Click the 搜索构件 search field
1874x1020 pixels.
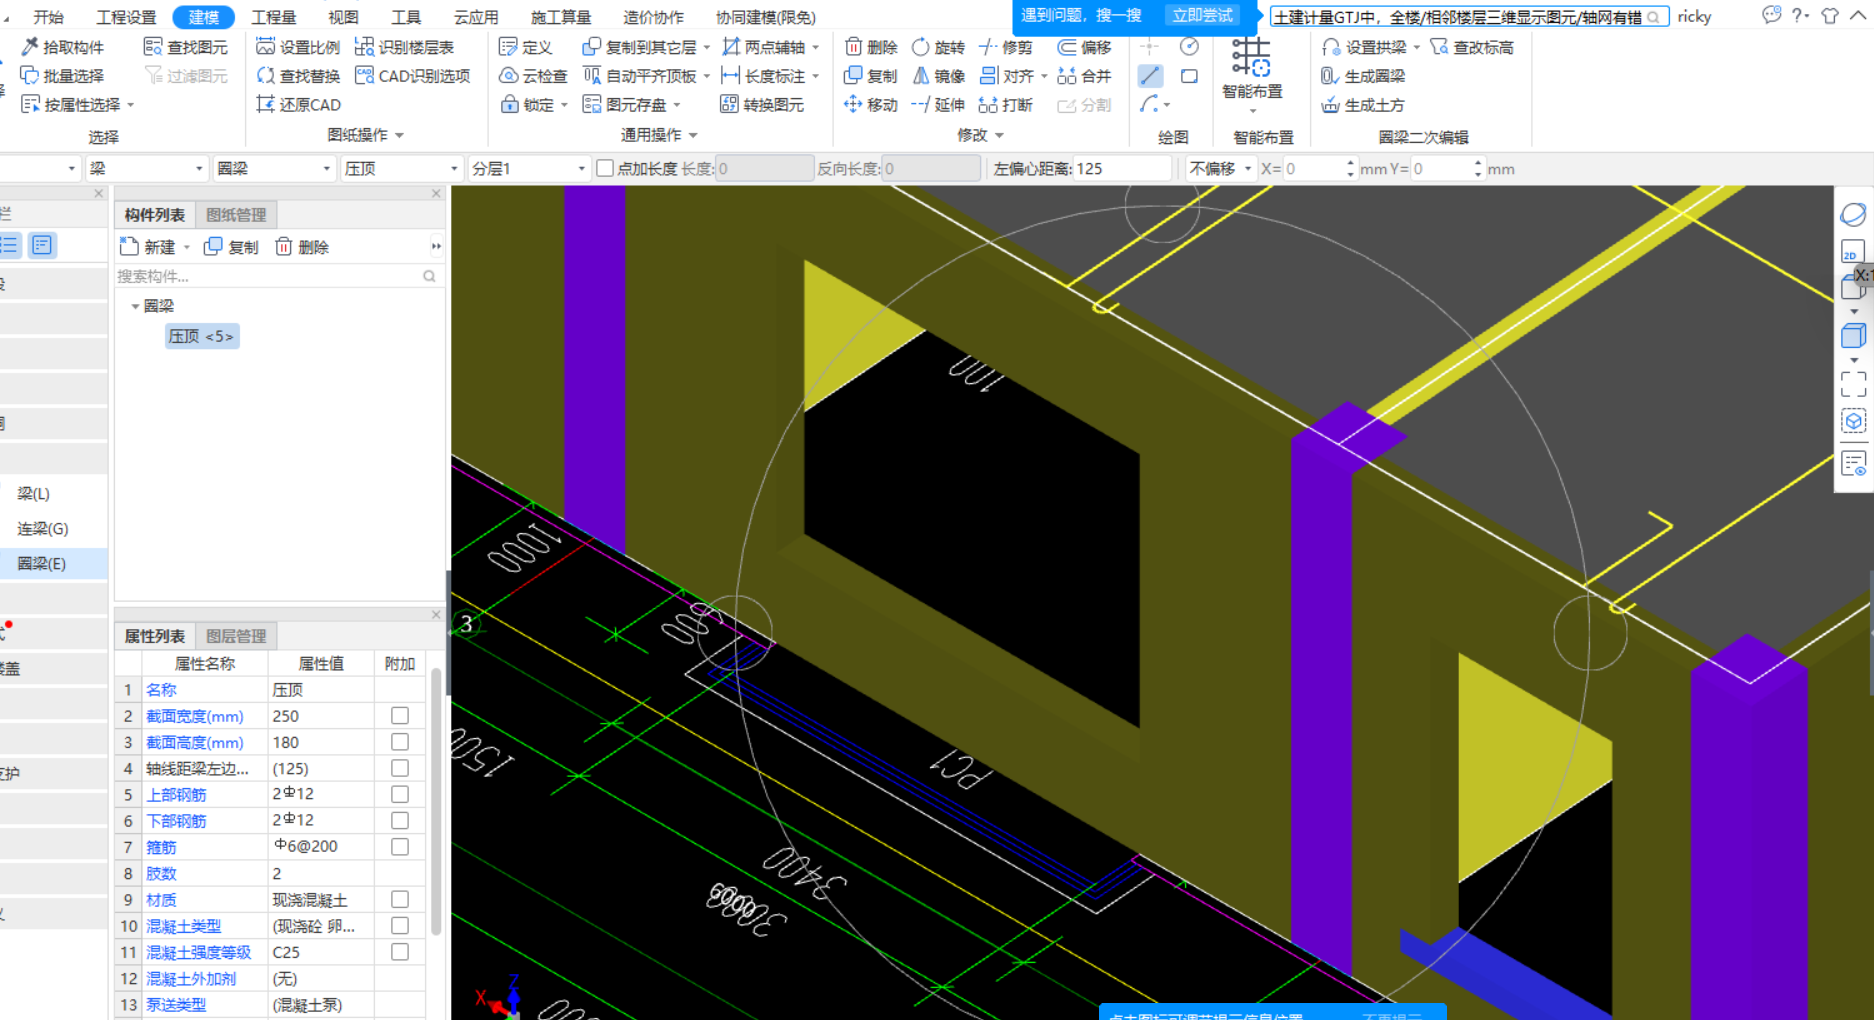click(x=277, y=277)
